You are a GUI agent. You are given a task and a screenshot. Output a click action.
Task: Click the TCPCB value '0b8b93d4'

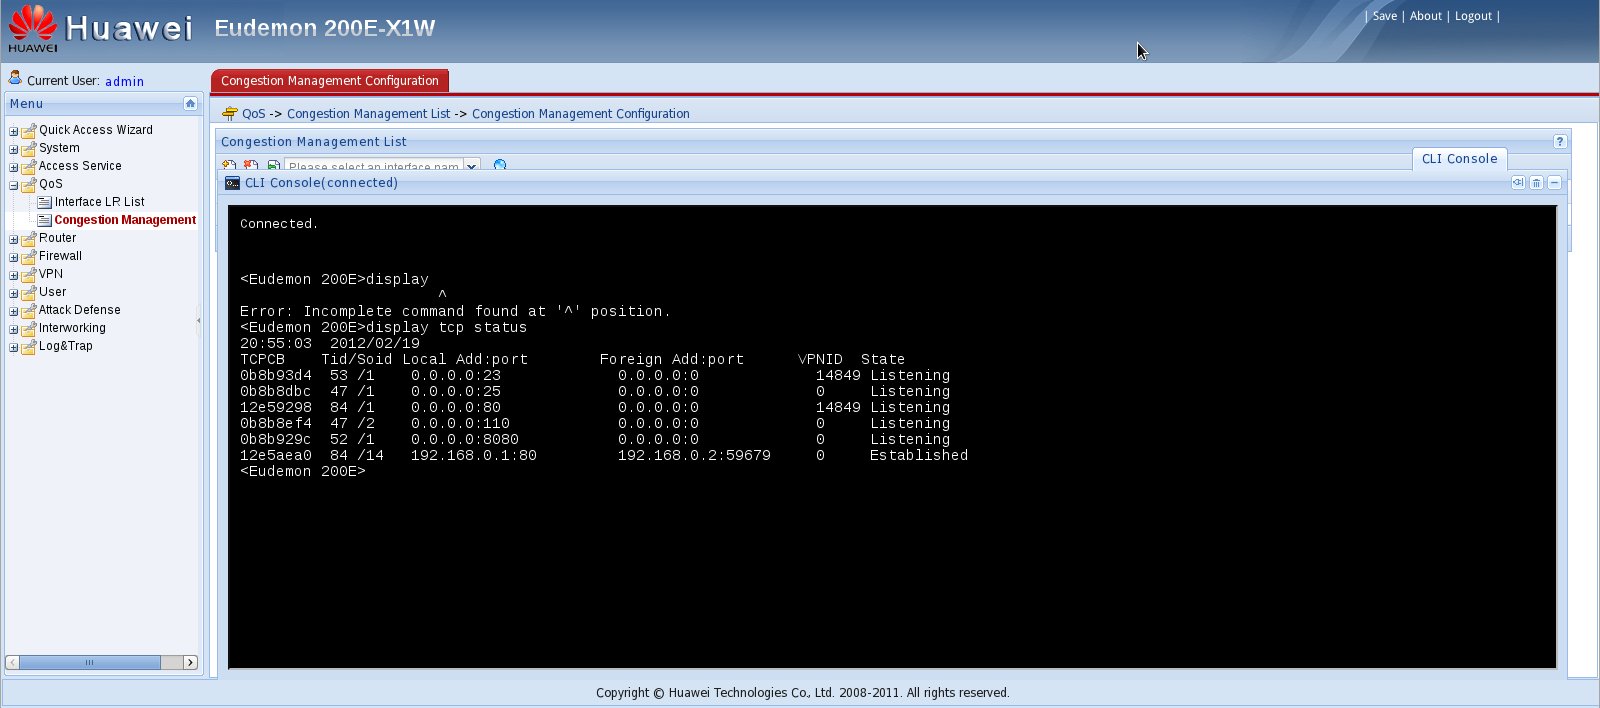(x=276, y=376)
